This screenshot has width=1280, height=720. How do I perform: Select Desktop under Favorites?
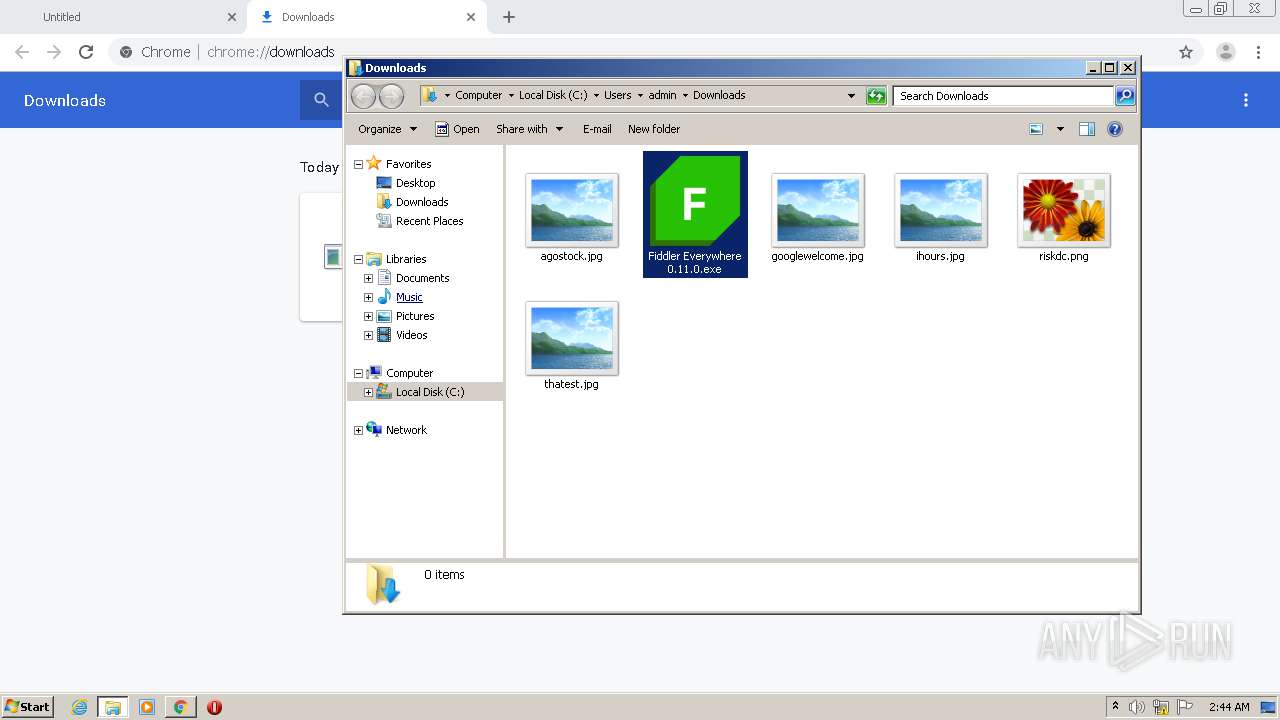(415, 183)
